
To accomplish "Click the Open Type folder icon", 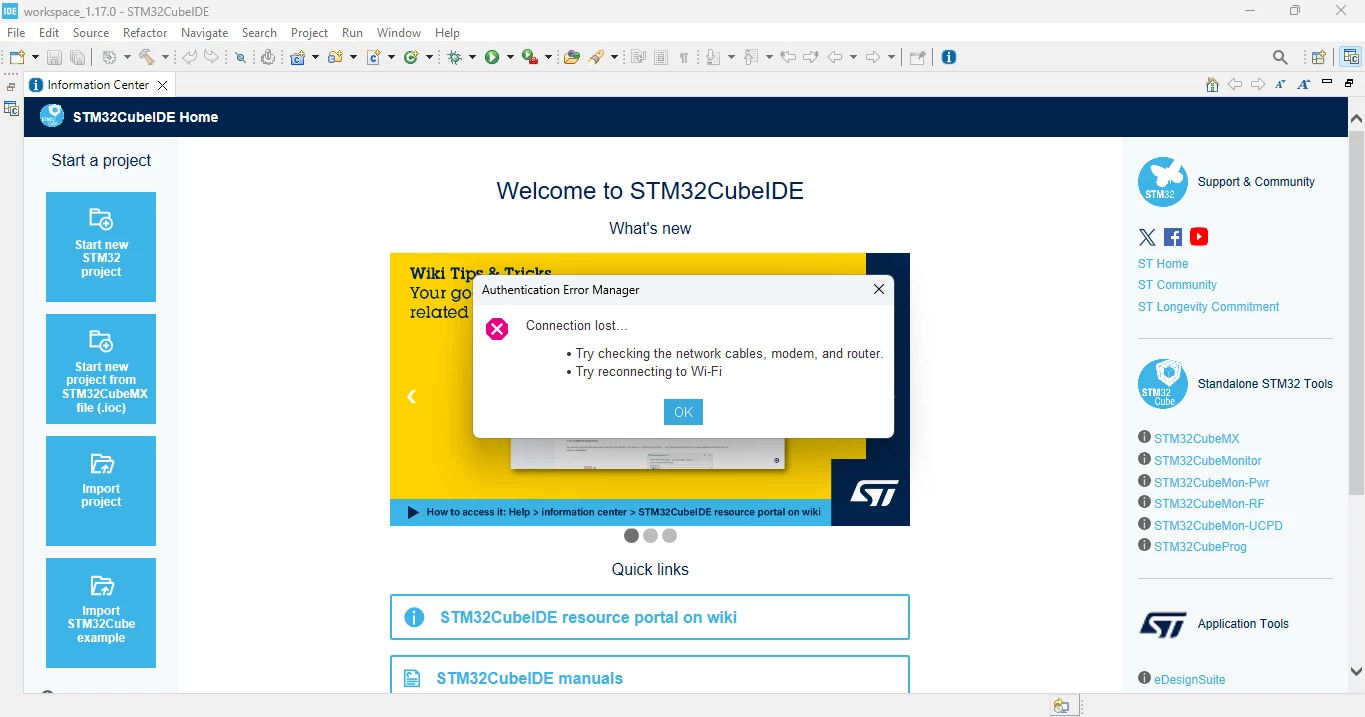I will point(572,57).
